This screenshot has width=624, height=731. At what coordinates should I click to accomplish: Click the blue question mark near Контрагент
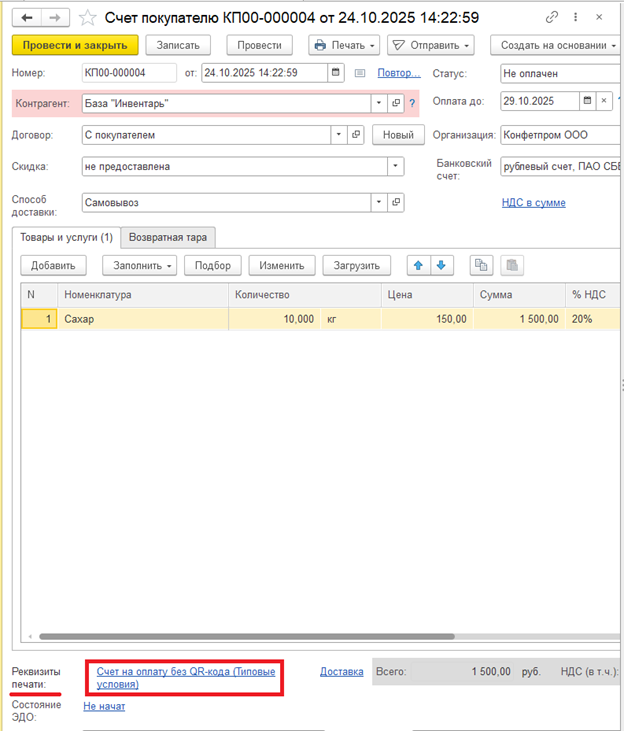coord(412,103)
